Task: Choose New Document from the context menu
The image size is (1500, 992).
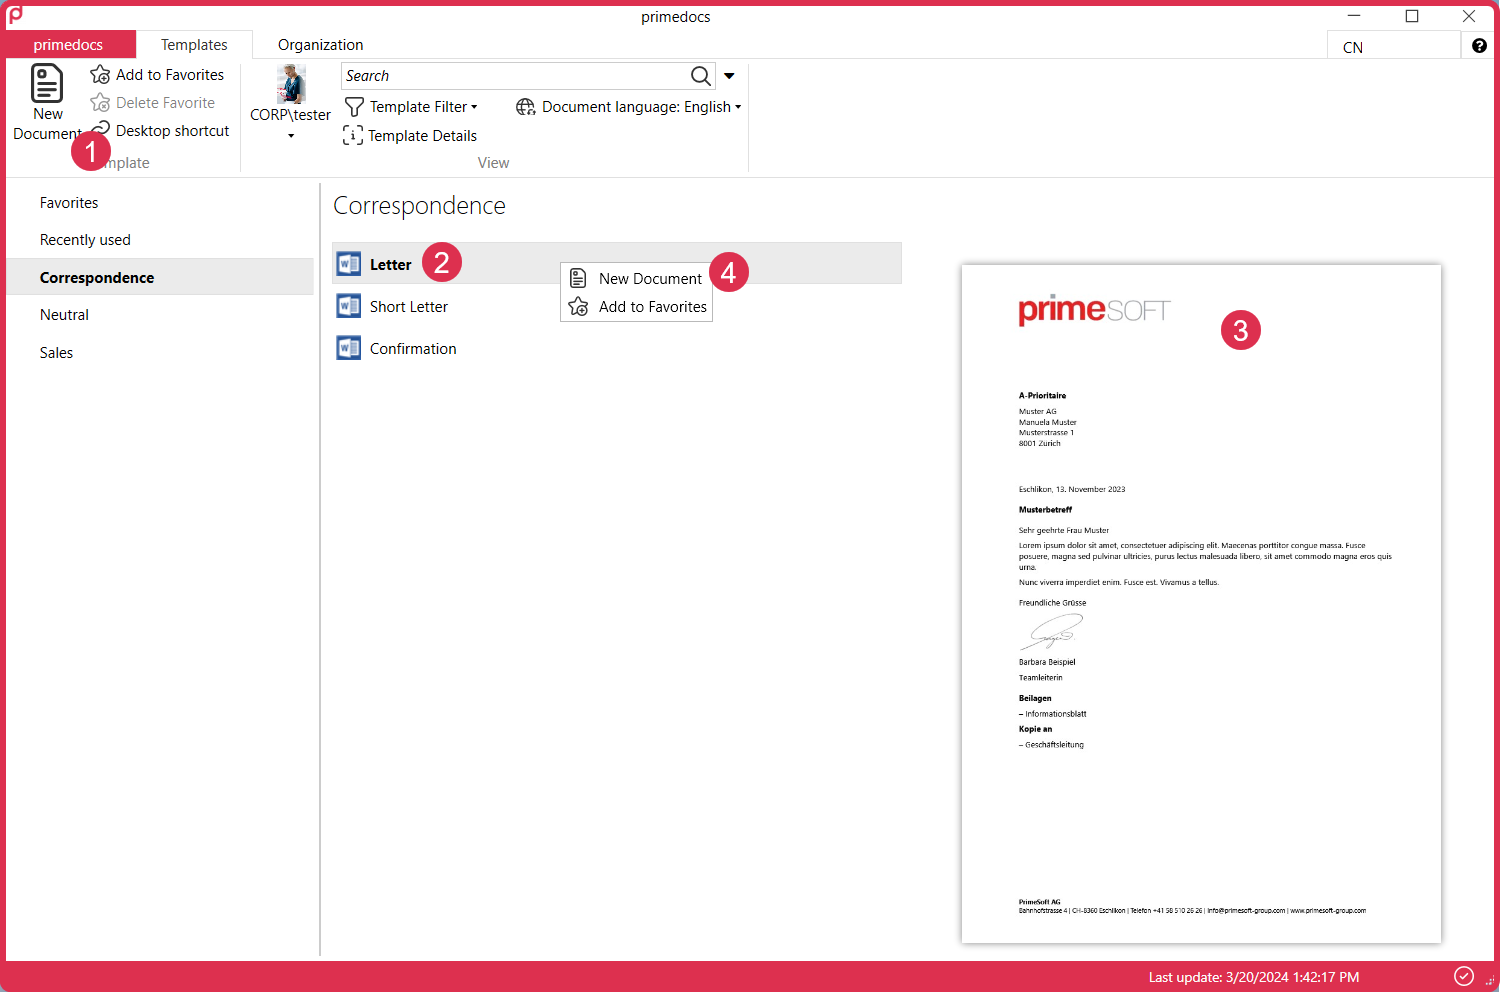Action: (637, 279)
